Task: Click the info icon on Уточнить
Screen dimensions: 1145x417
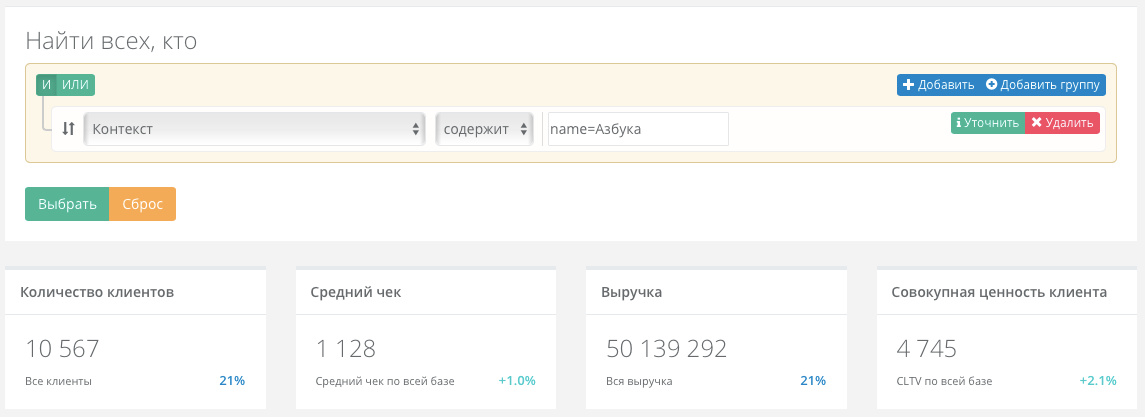Action: (x=958, y=123)
